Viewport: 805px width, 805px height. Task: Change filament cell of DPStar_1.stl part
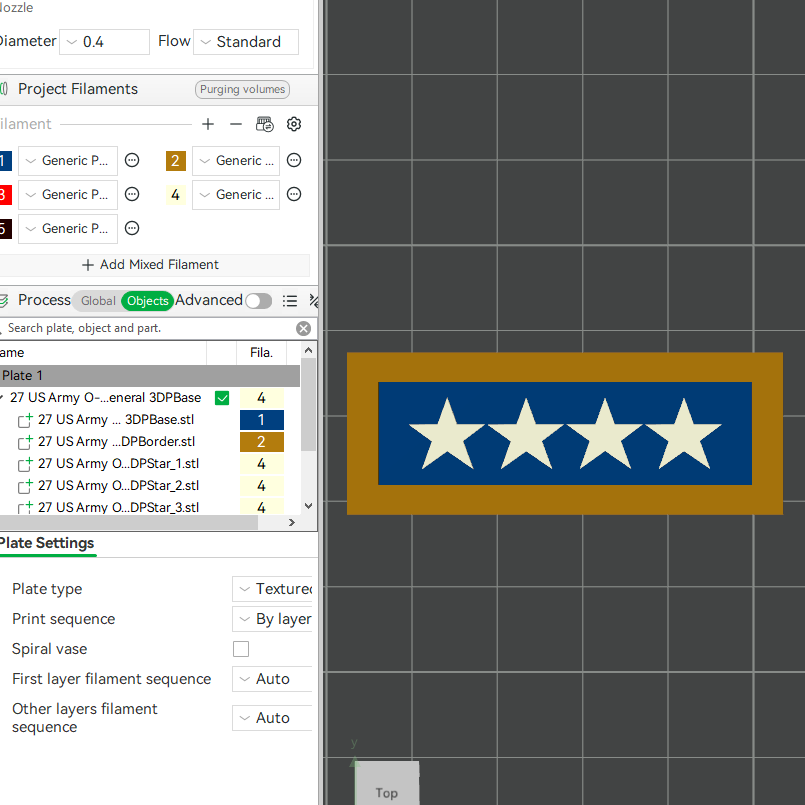point(262,464)
